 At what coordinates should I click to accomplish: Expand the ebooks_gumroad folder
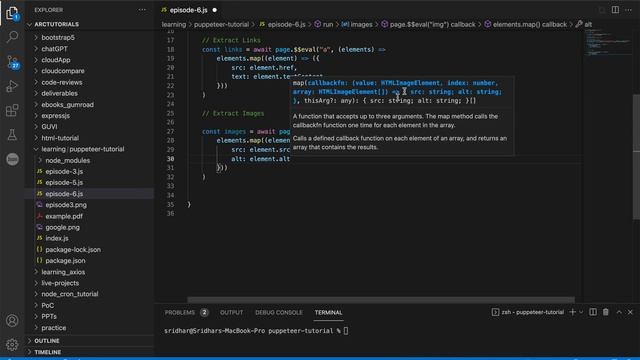click(67, 105)
